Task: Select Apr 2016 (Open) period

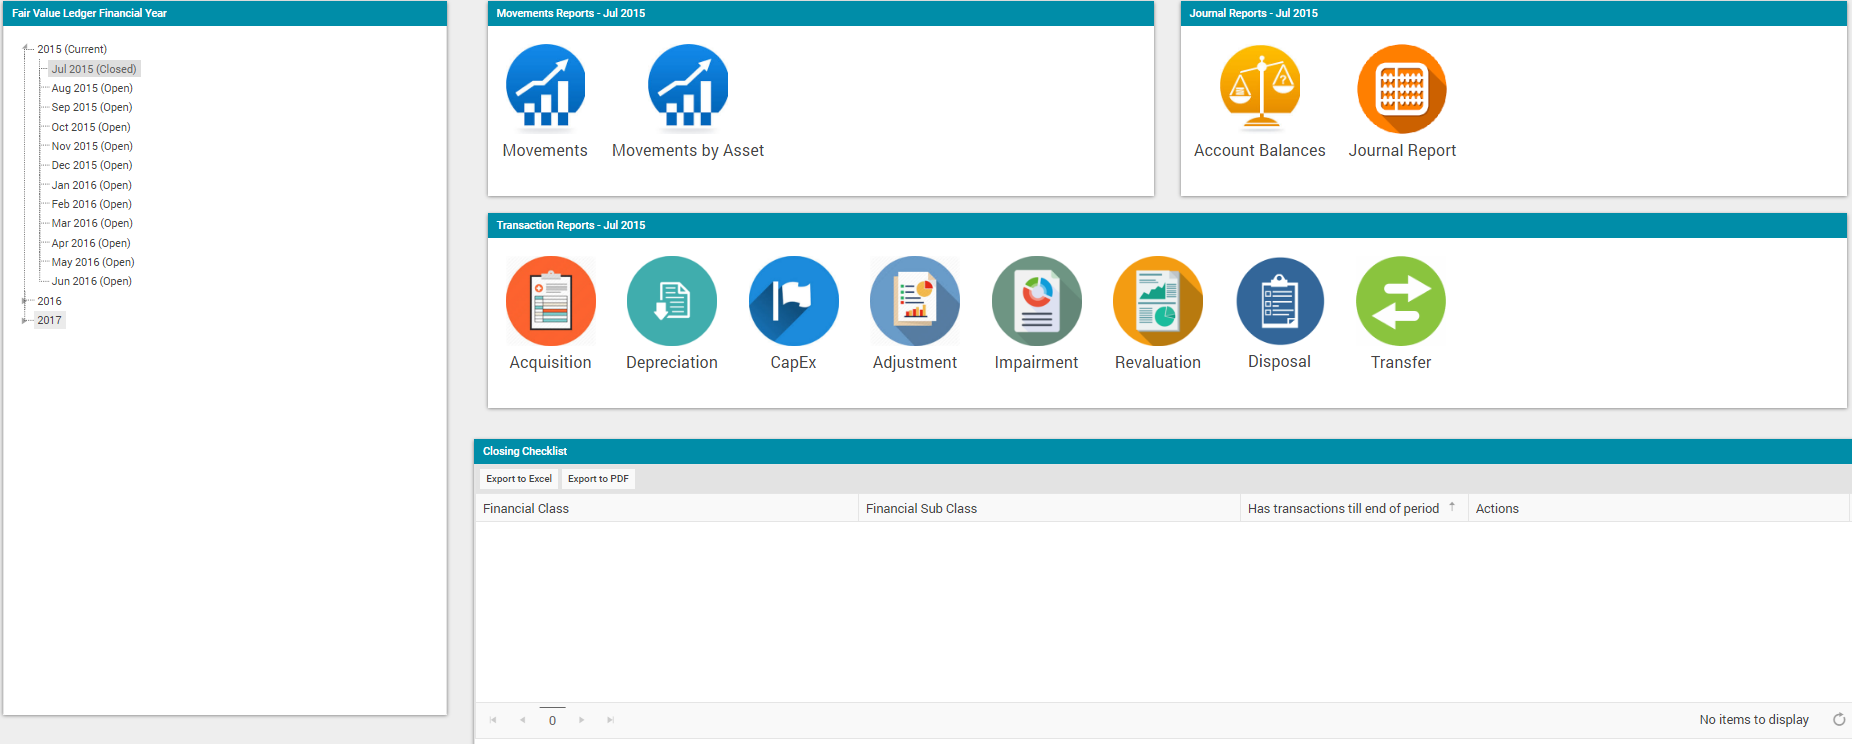Action: click(x=91, y=243)
